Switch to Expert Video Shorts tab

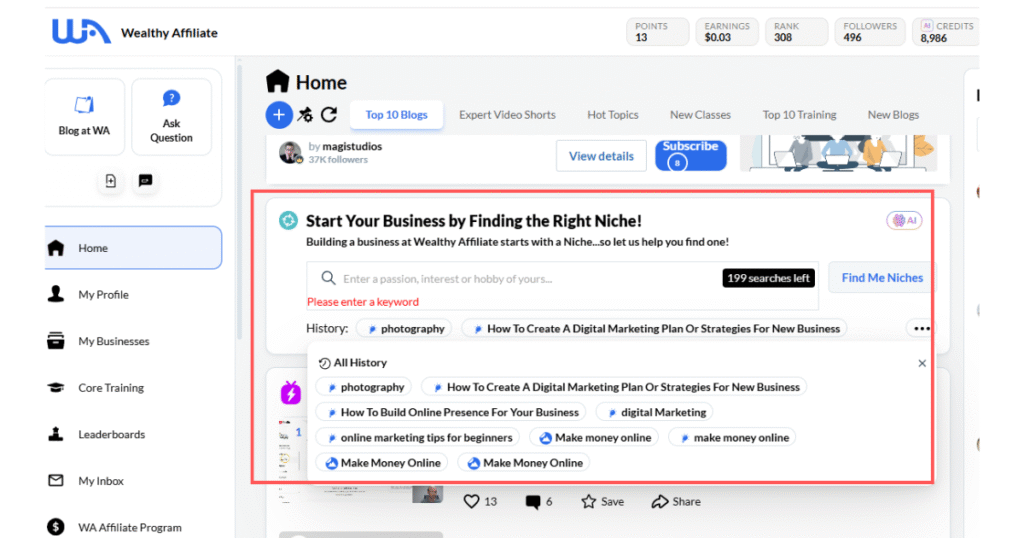pos(507,115)
